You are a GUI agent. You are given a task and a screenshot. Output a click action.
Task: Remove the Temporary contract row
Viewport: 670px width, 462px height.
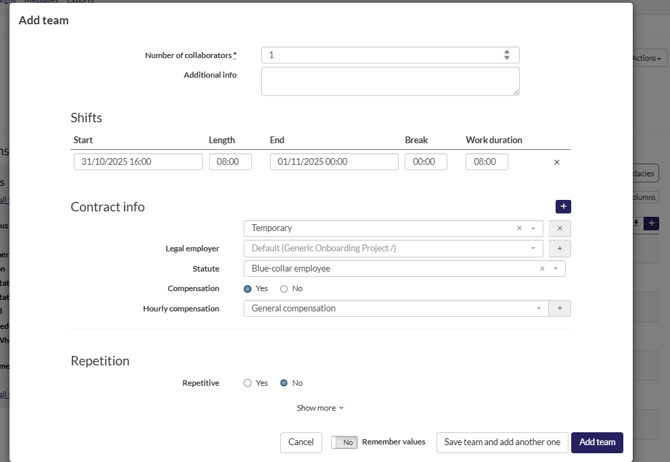click(x=560, y=228)
